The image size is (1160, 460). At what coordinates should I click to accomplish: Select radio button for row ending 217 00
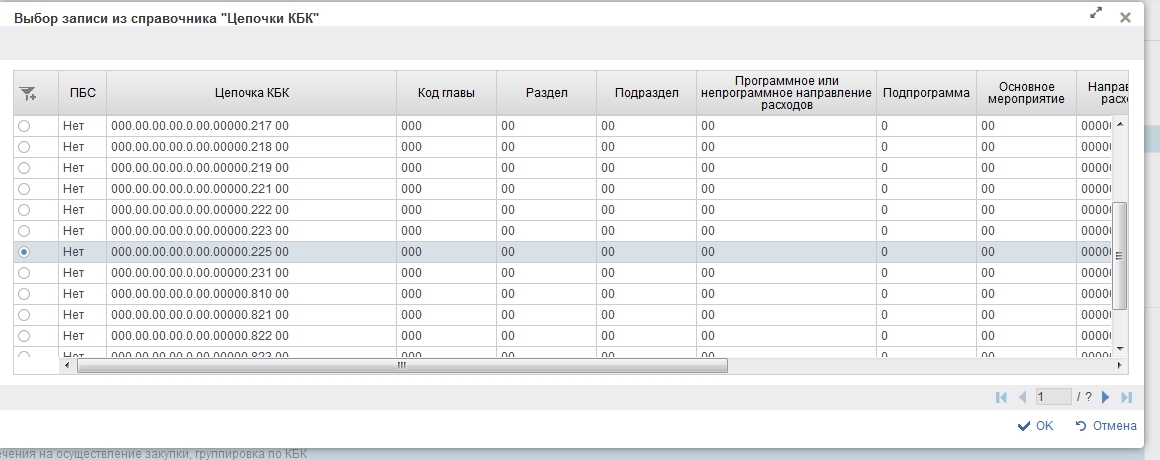coord(25,126)
